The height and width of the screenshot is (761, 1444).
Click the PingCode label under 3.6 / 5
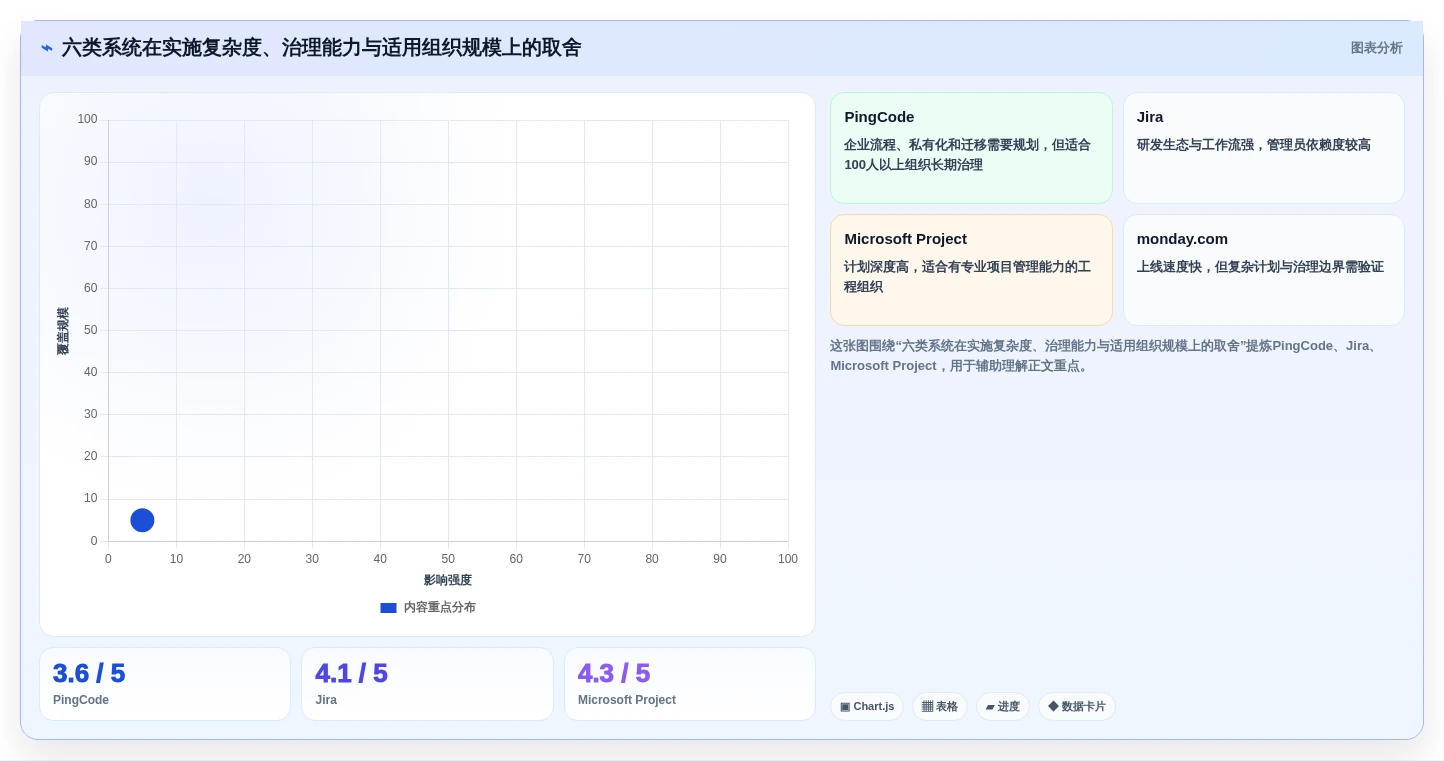click(81, 700)
